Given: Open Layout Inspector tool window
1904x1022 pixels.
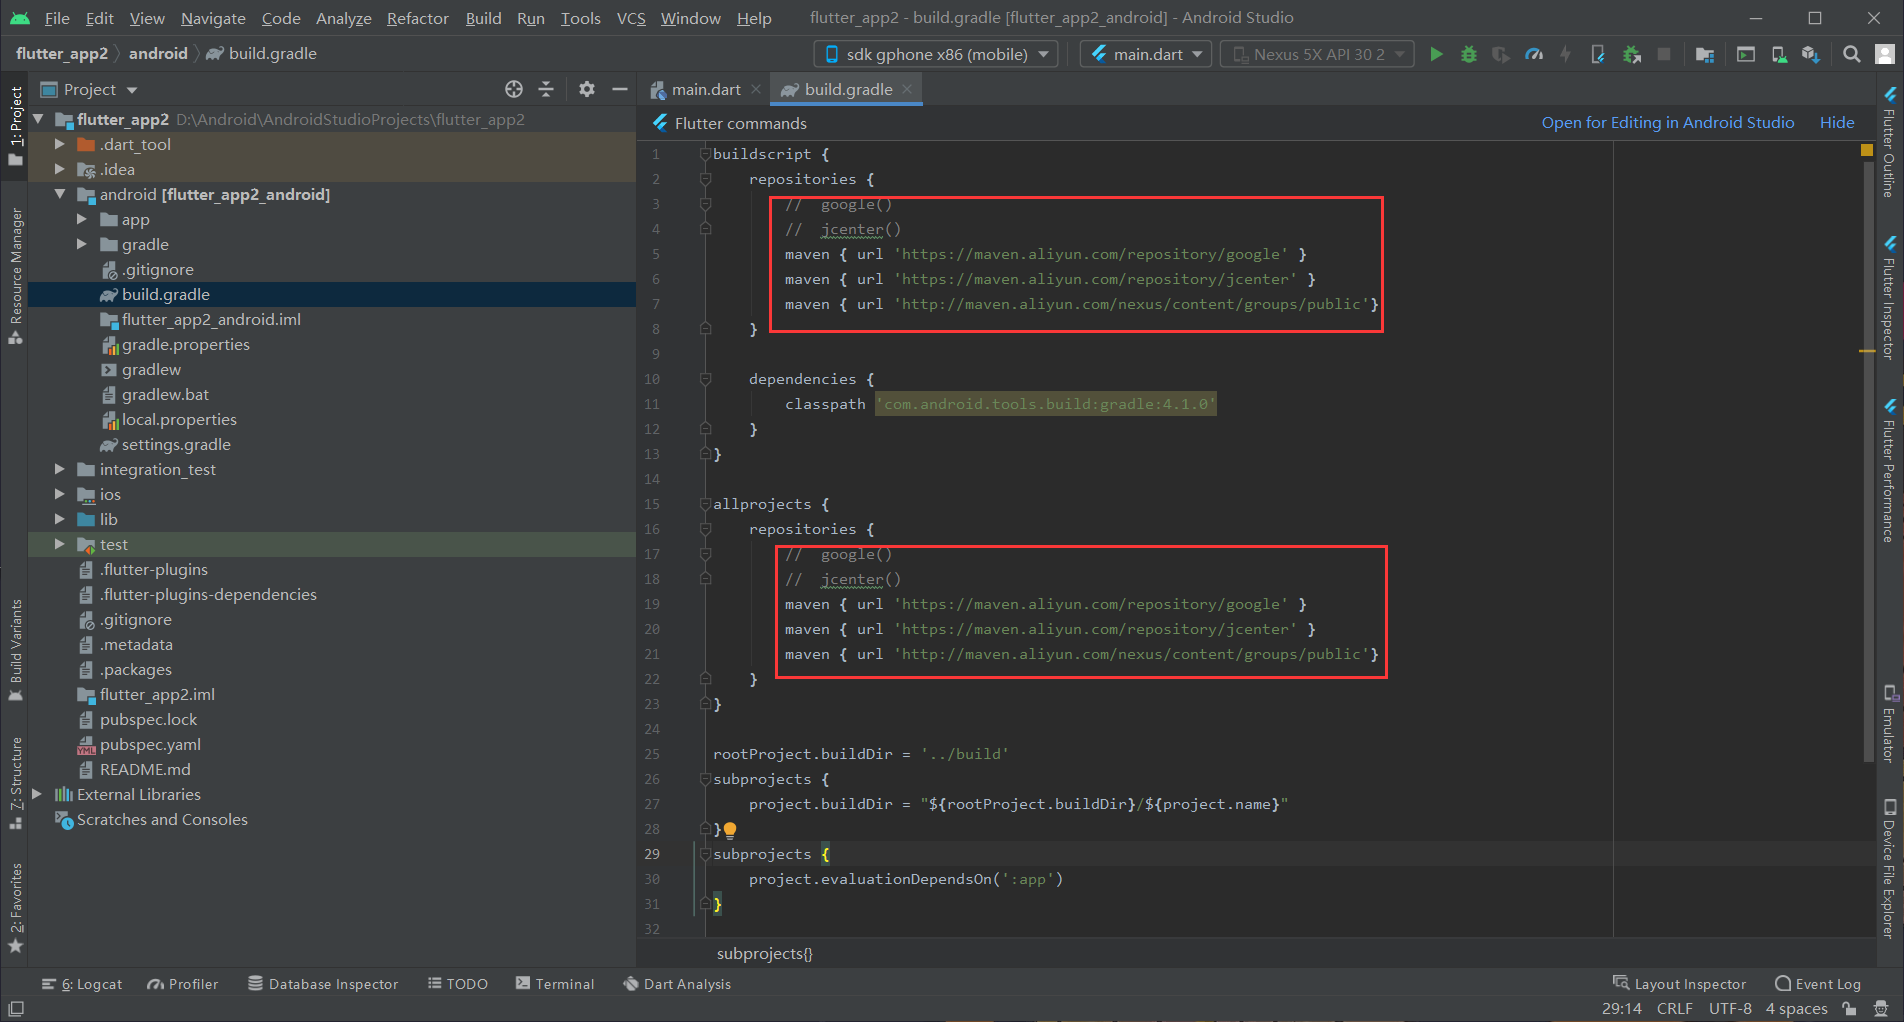Looking at the screenshot, I should tap(1679, 984).
